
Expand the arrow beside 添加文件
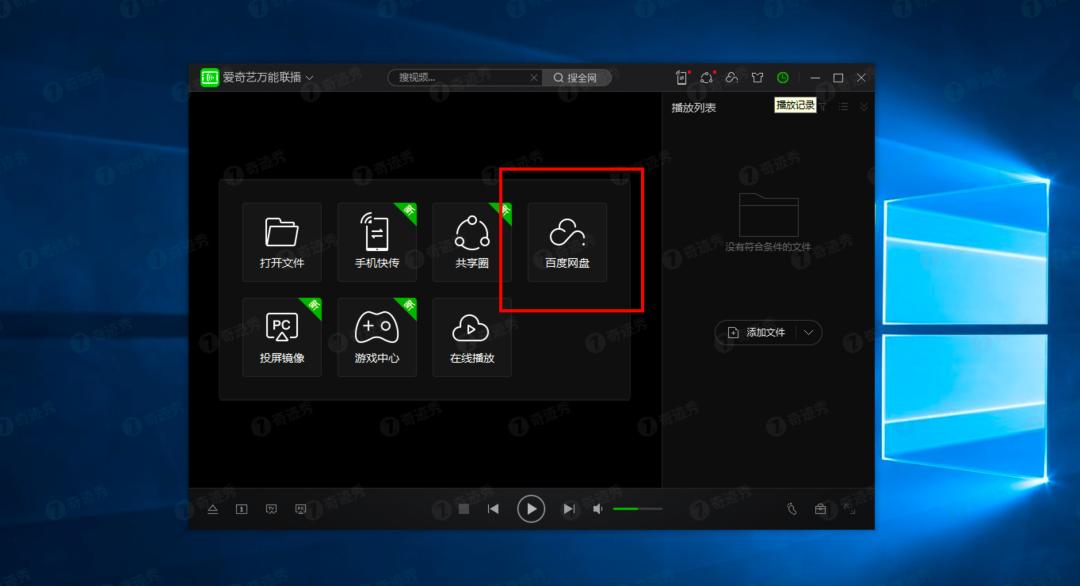pos(809,333)
